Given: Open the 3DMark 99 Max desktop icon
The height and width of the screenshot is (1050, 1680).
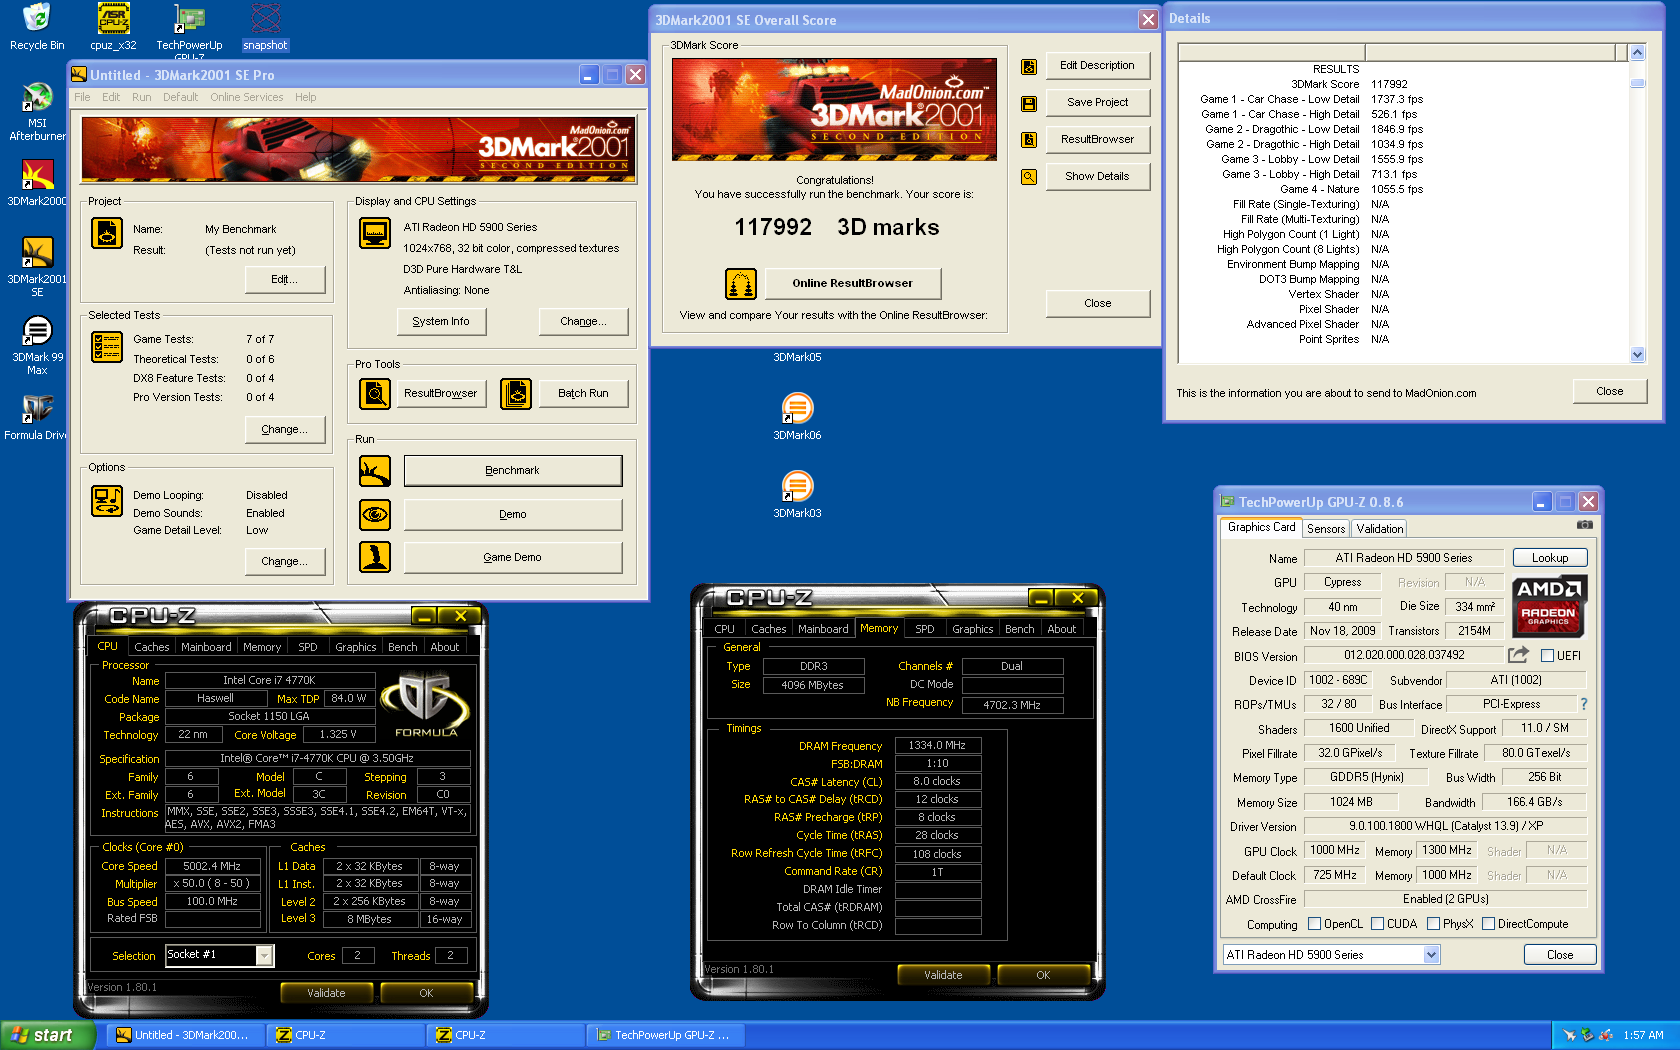Looking at the screenshot, I should click(x=37, y=345).
